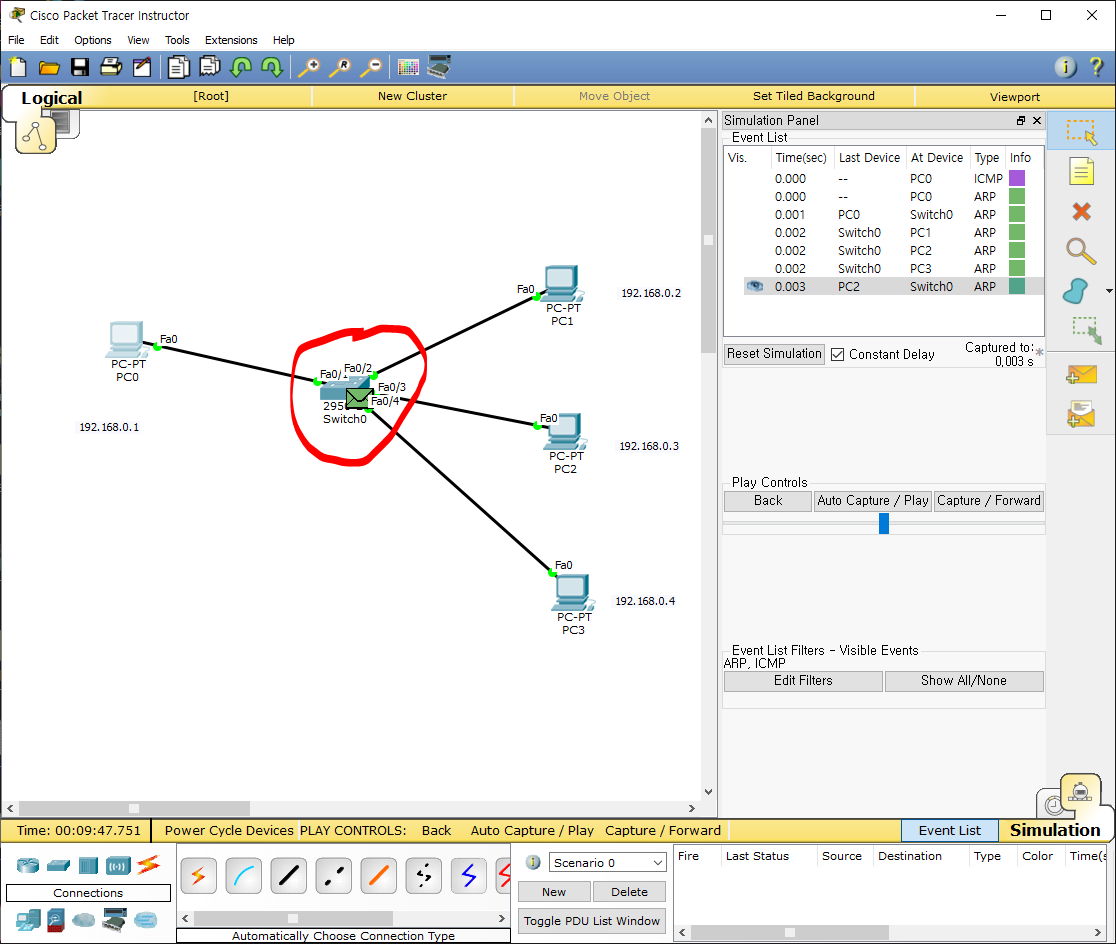Choose the Copper Straight-Through cable

(x=288, y=876)
